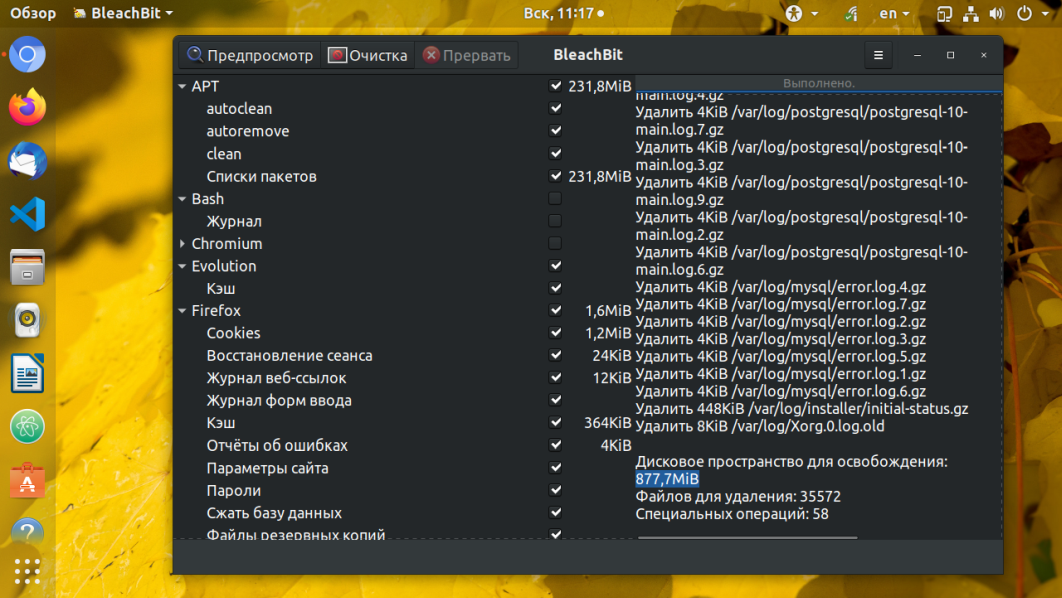
Task: Launch Firefox from the dock
Action: tap(28, 106)
